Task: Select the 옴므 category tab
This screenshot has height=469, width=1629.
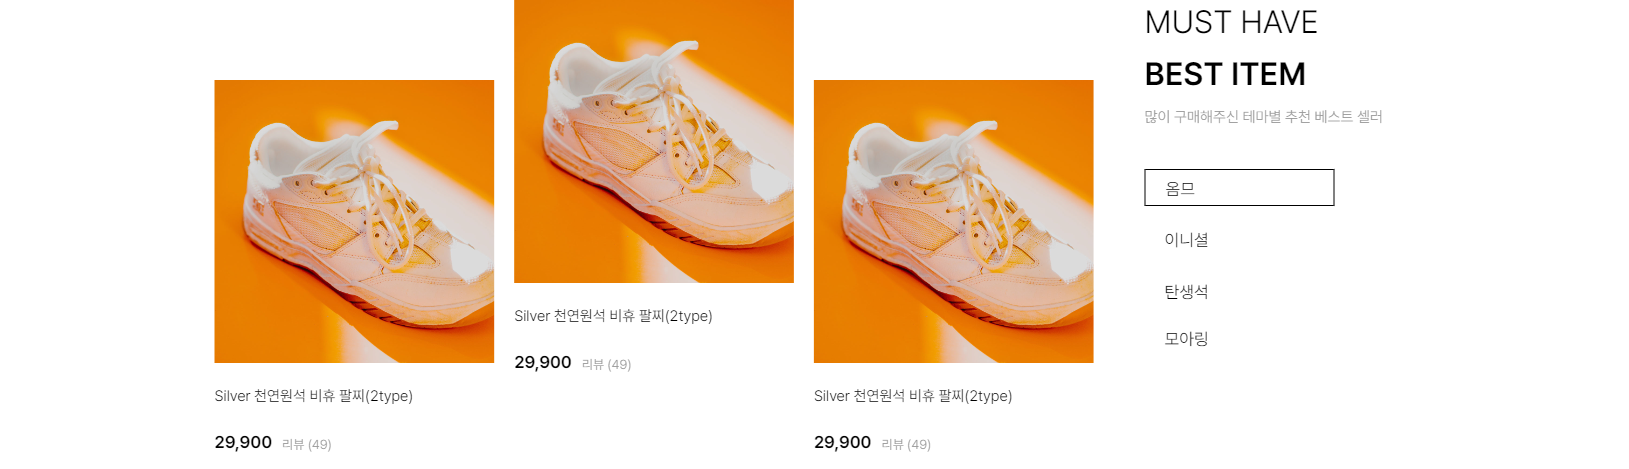Action: point(1239,188)
